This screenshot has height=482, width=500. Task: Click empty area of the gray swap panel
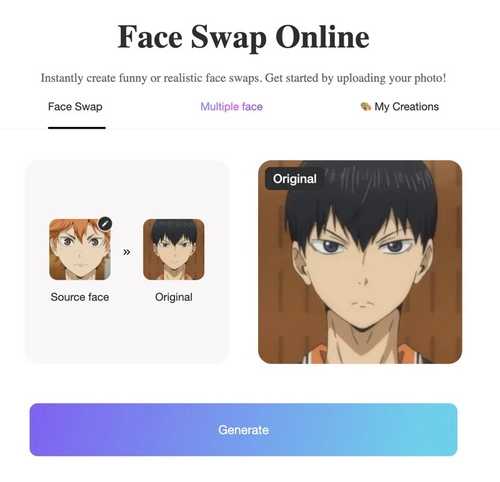127,333
